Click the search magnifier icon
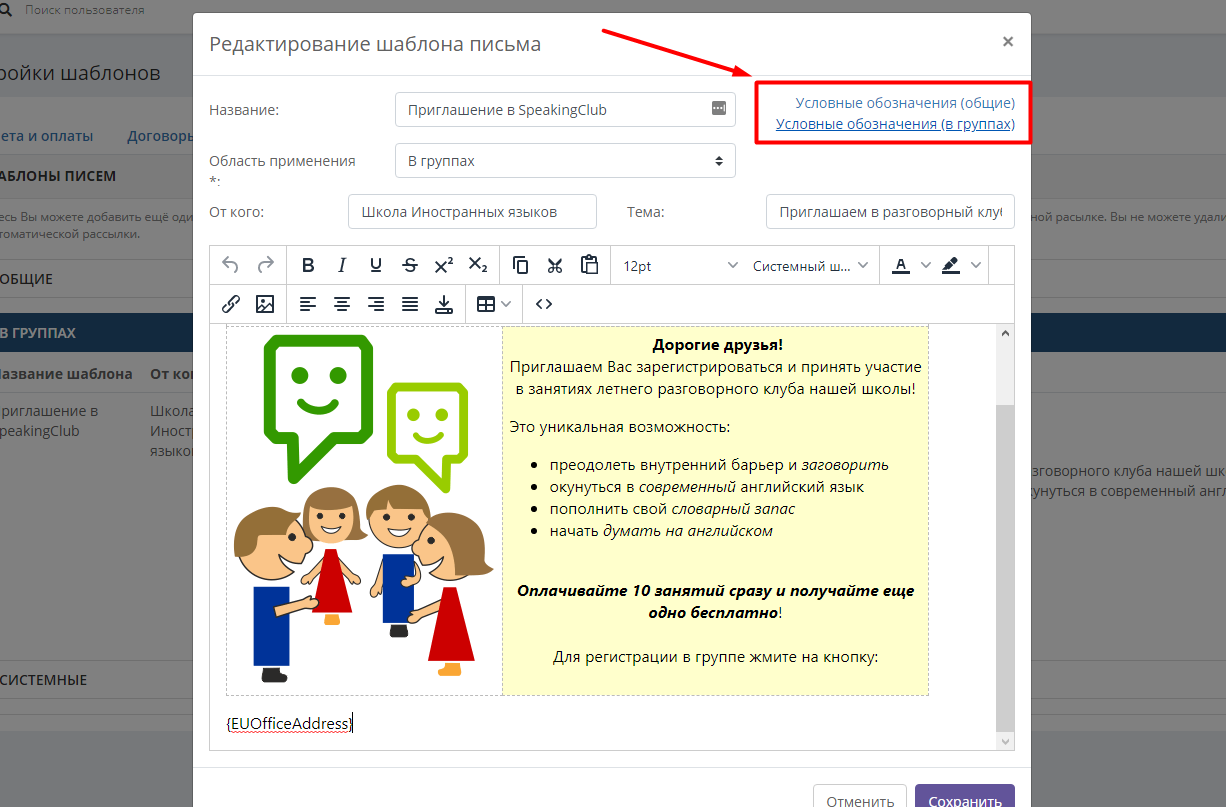The image size is (1226, 807). click(x=5, y=10)
